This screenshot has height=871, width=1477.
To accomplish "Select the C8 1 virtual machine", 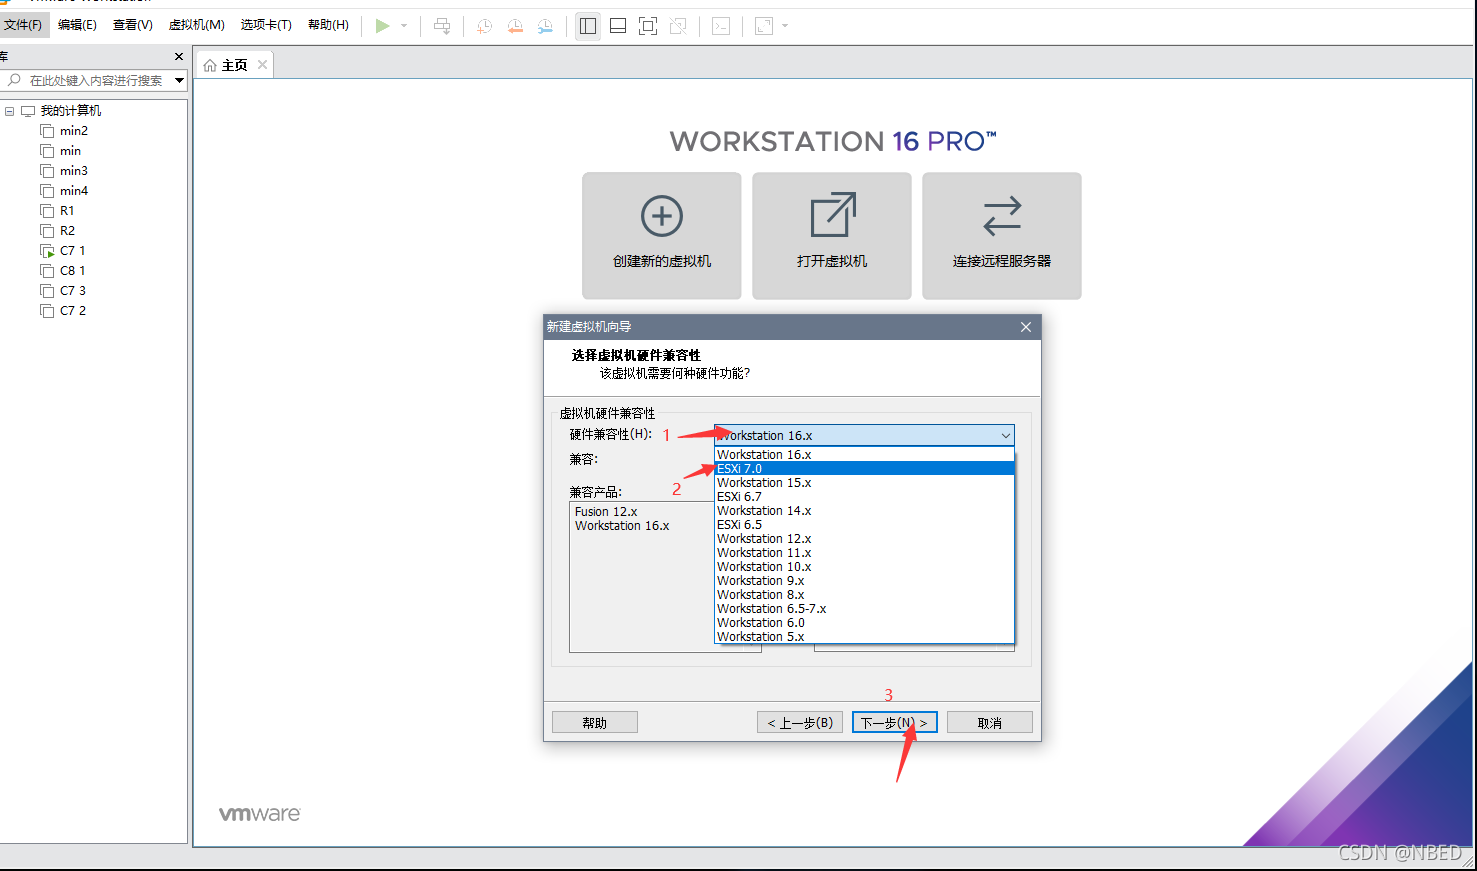I will (72, 271).
